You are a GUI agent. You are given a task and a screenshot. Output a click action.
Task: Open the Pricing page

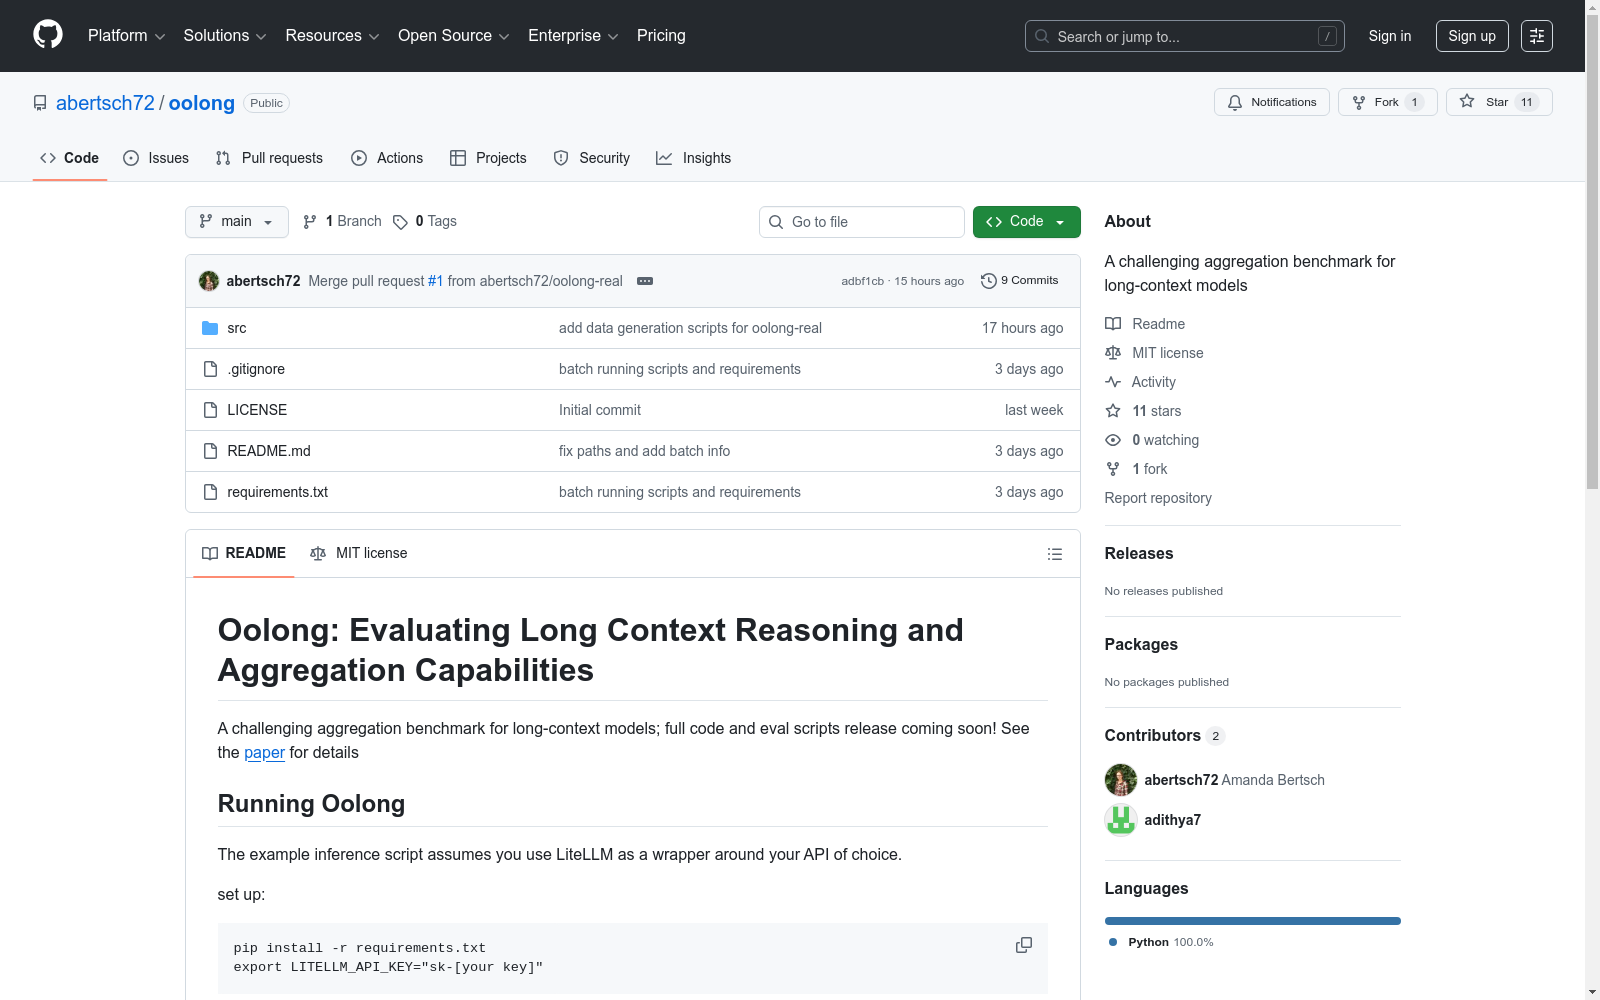661,36
